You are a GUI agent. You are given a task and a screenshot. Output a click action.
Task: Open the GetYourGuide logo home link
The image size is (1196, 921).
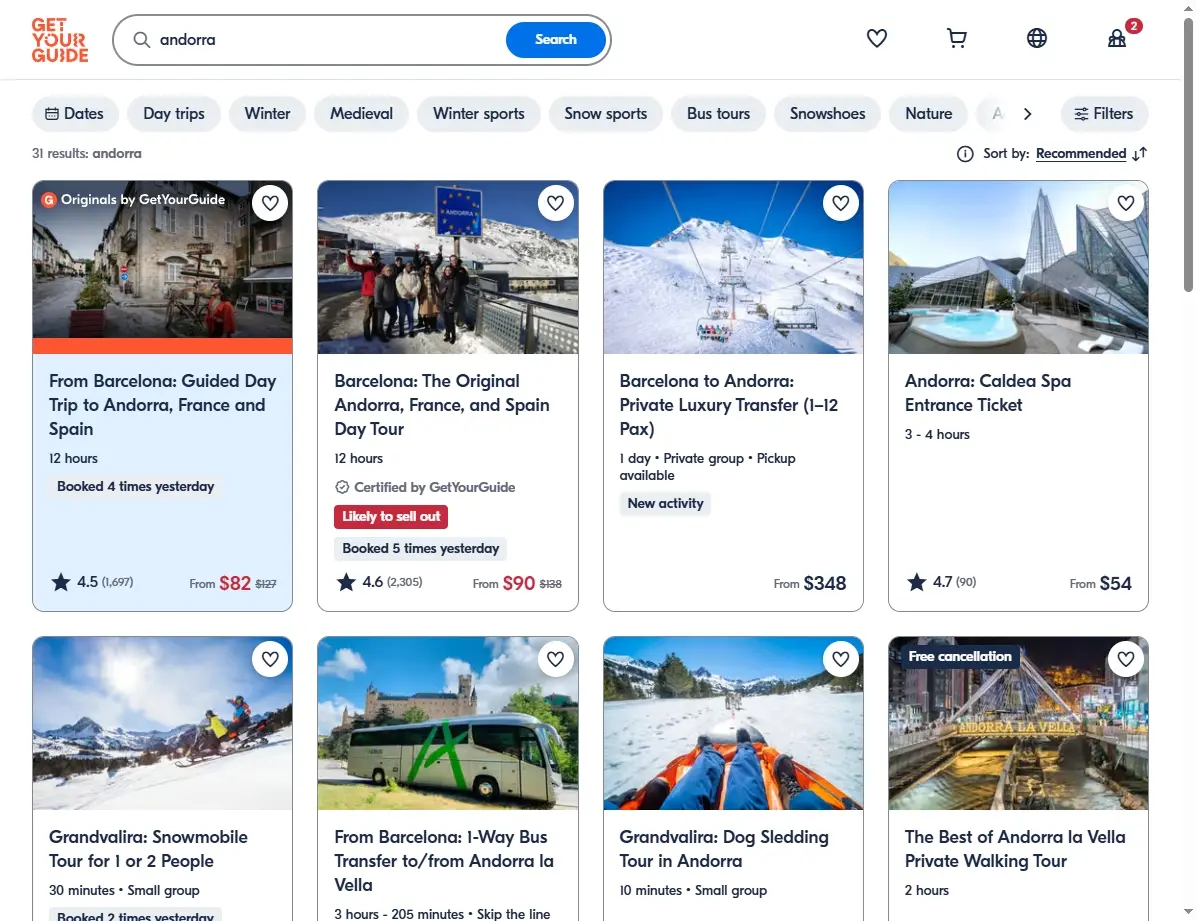pos(59,40)
